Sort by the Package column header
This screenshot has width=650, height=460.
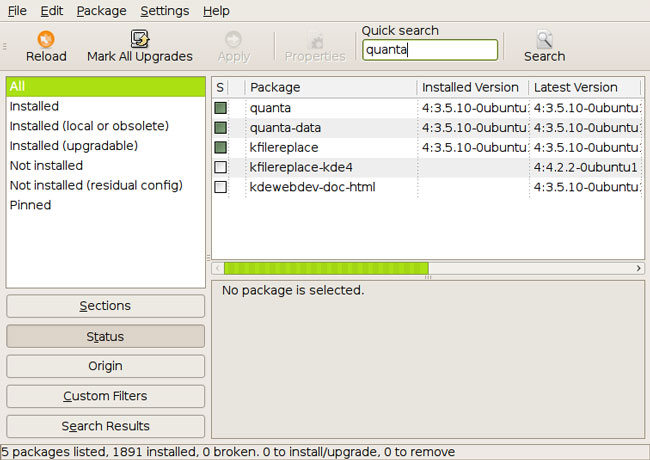point(331,87)
